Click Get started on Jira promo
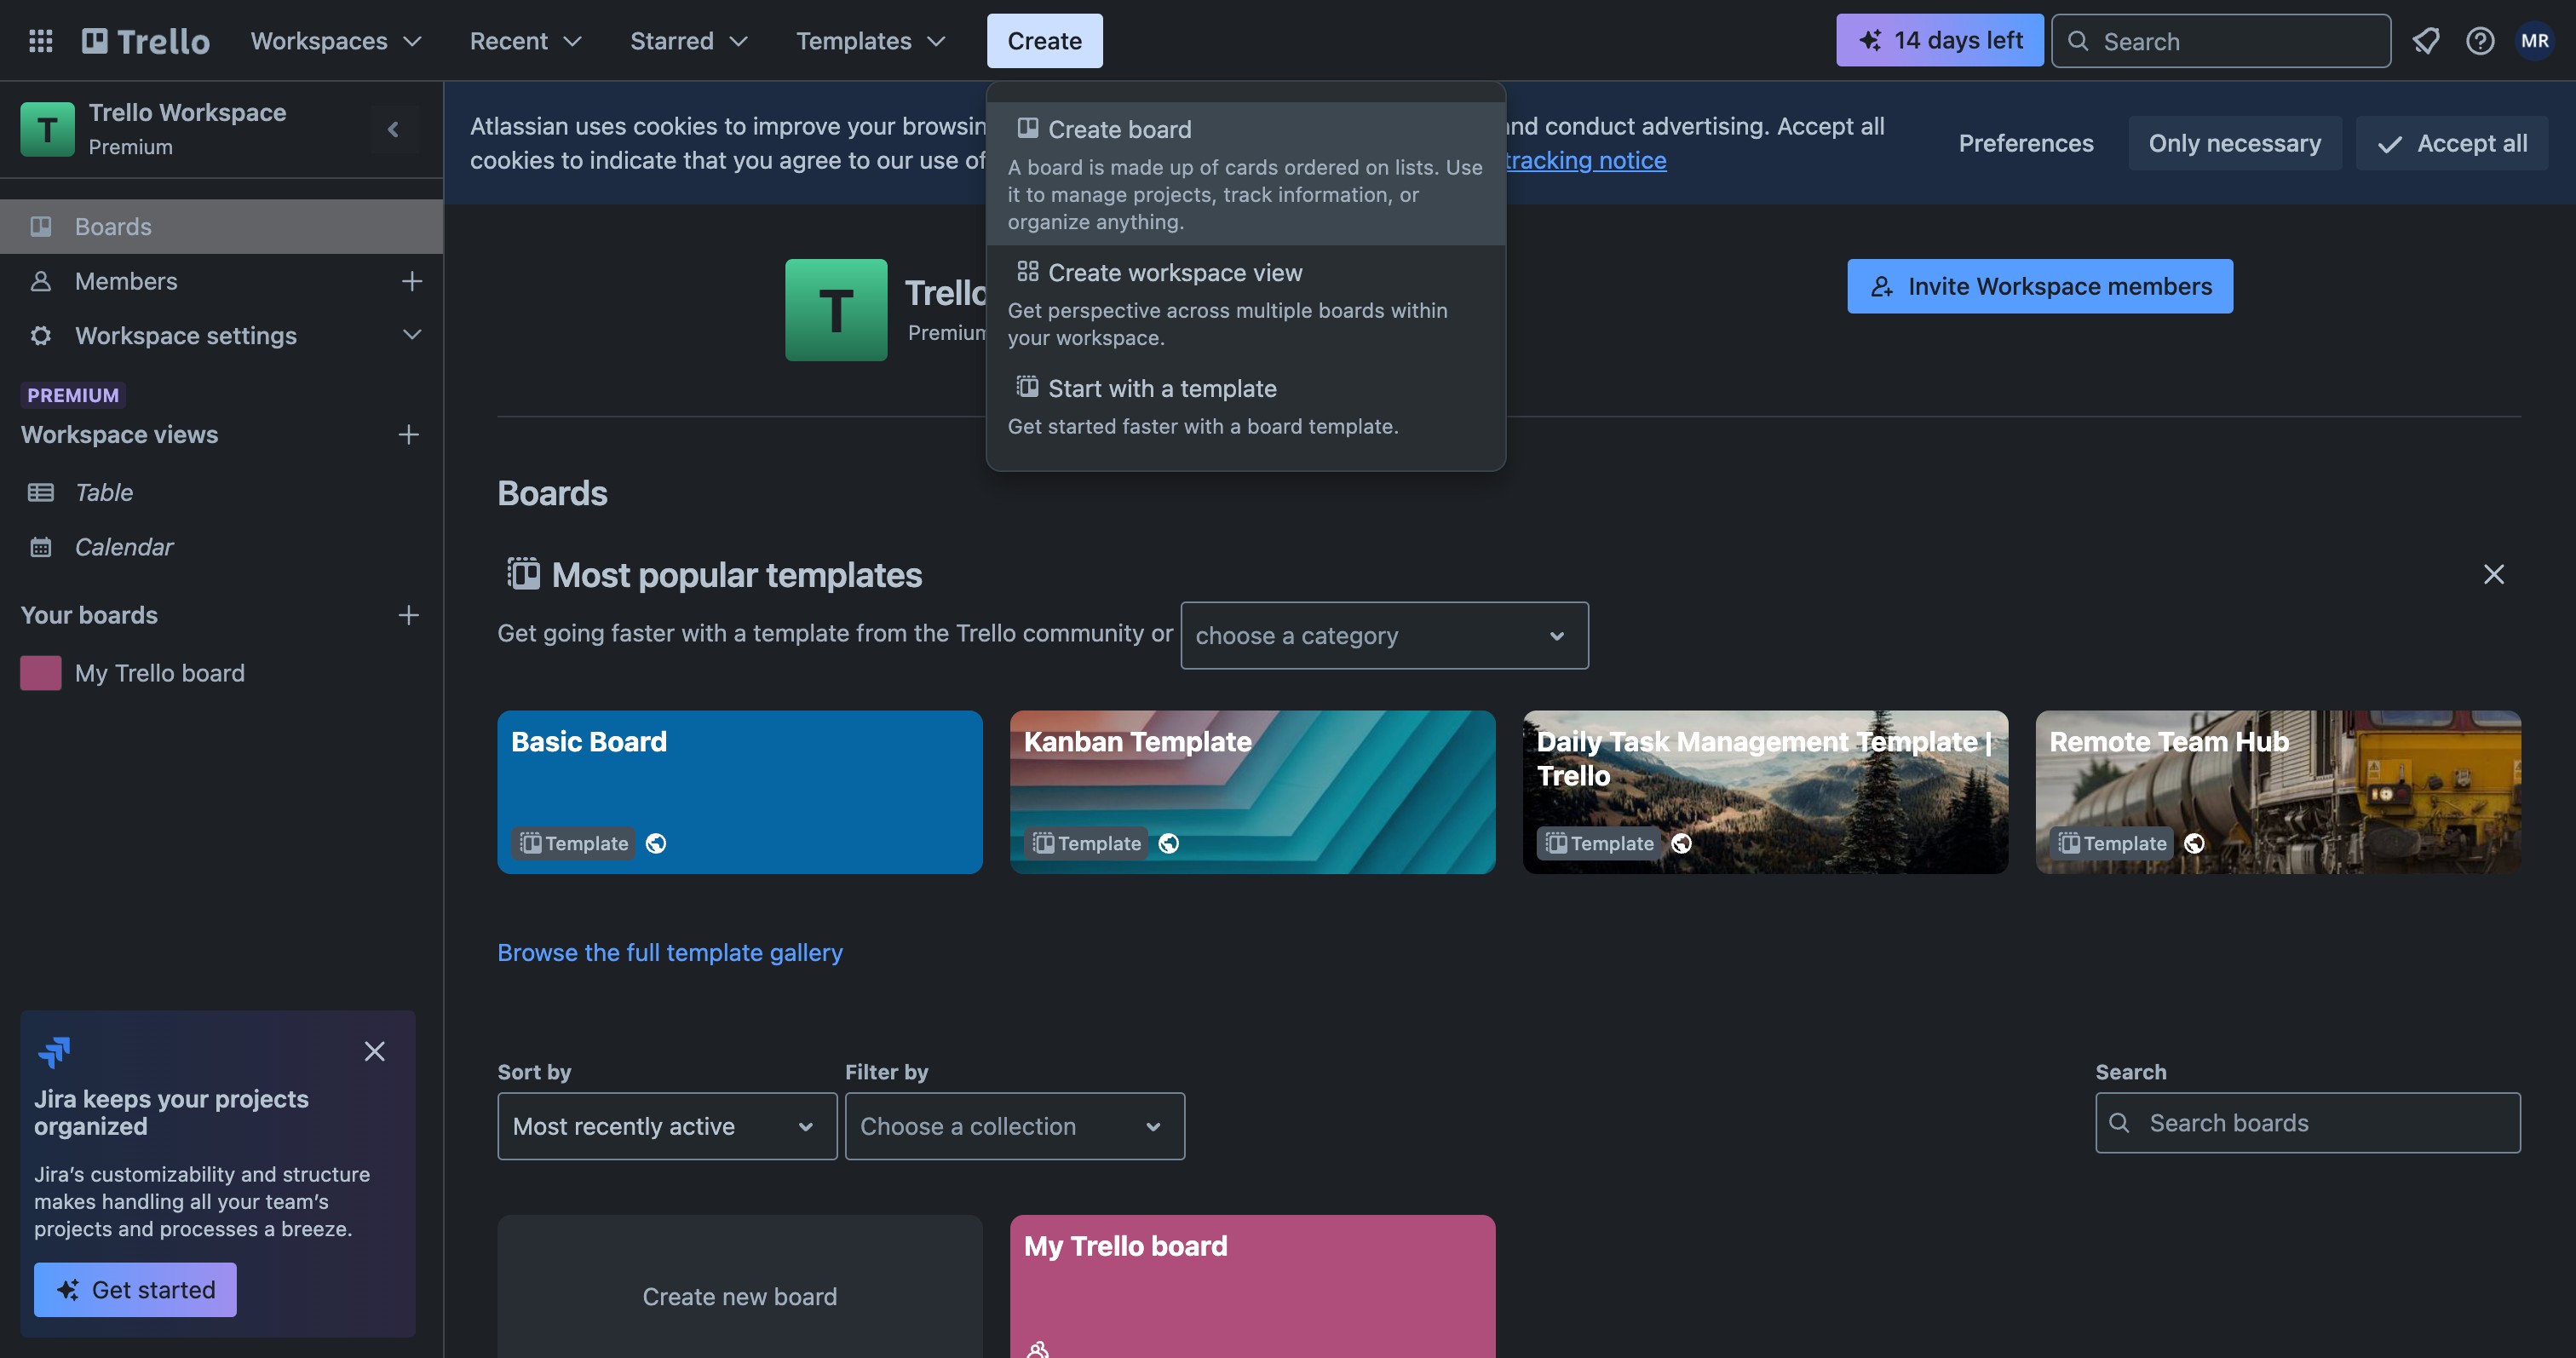Image resolution: width=2576 pixels, height=1358 pixels. point(135,1289)
